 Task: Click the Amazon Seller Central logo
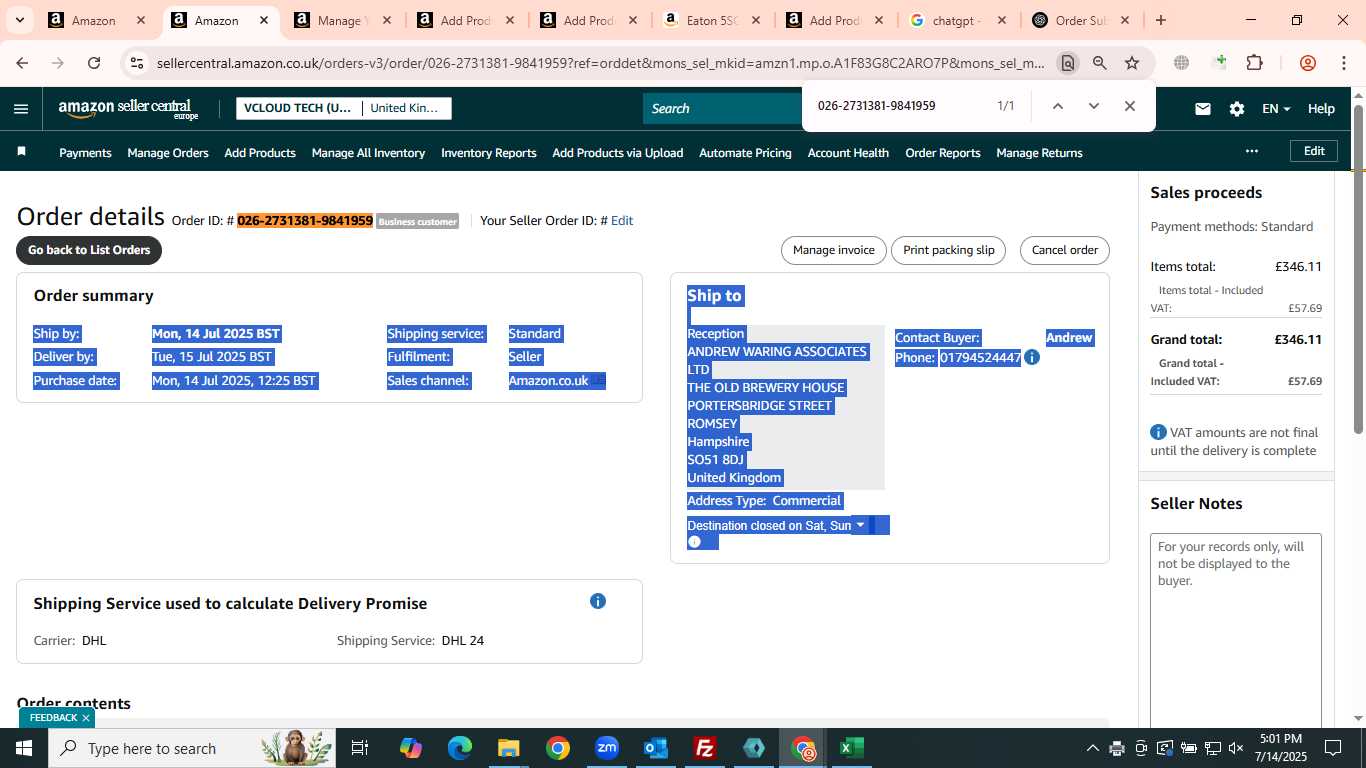coord(128,109)
